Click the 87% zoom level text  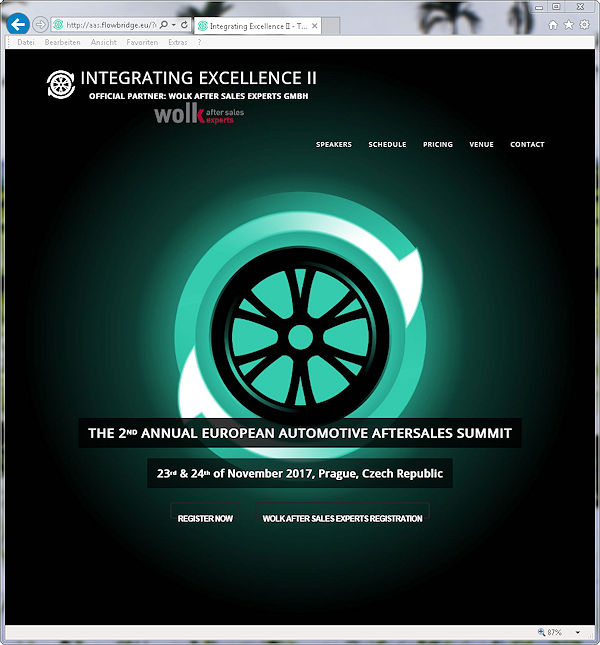pos(555,632)
